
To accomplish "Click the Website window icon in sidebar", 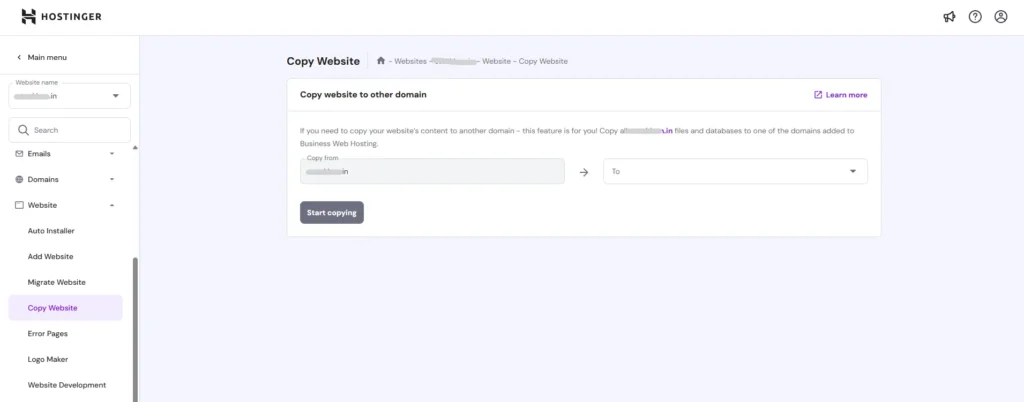I will pyautogui.click(x=19, y=205).
